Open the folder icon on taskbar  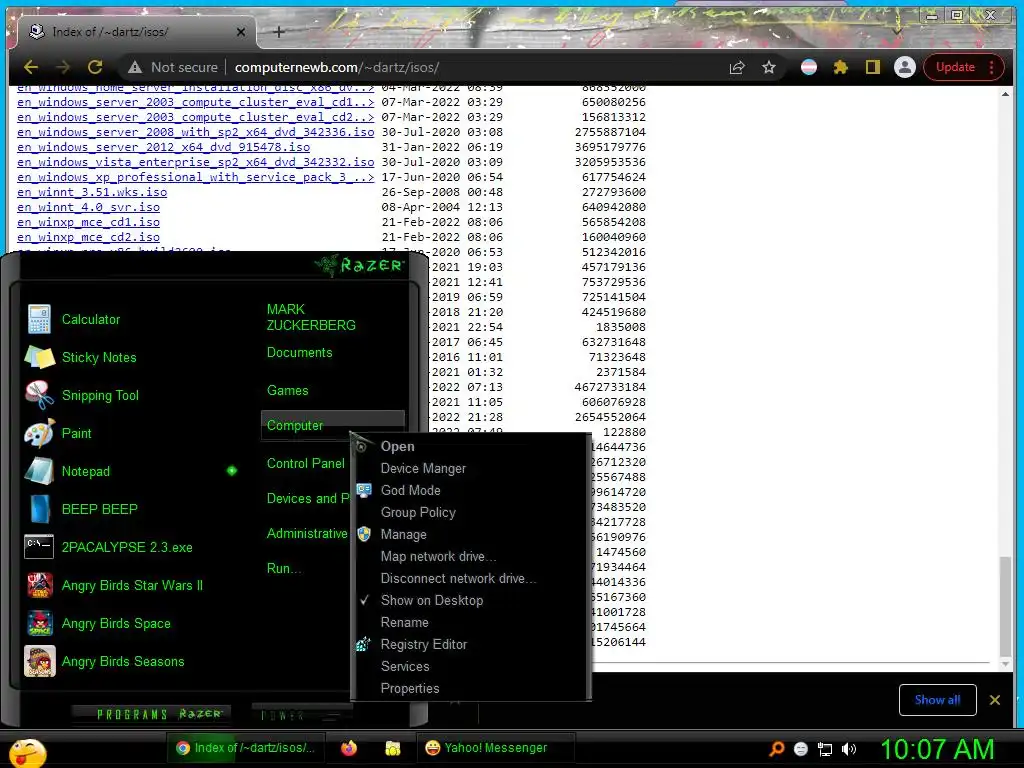(x=392, y=748)
